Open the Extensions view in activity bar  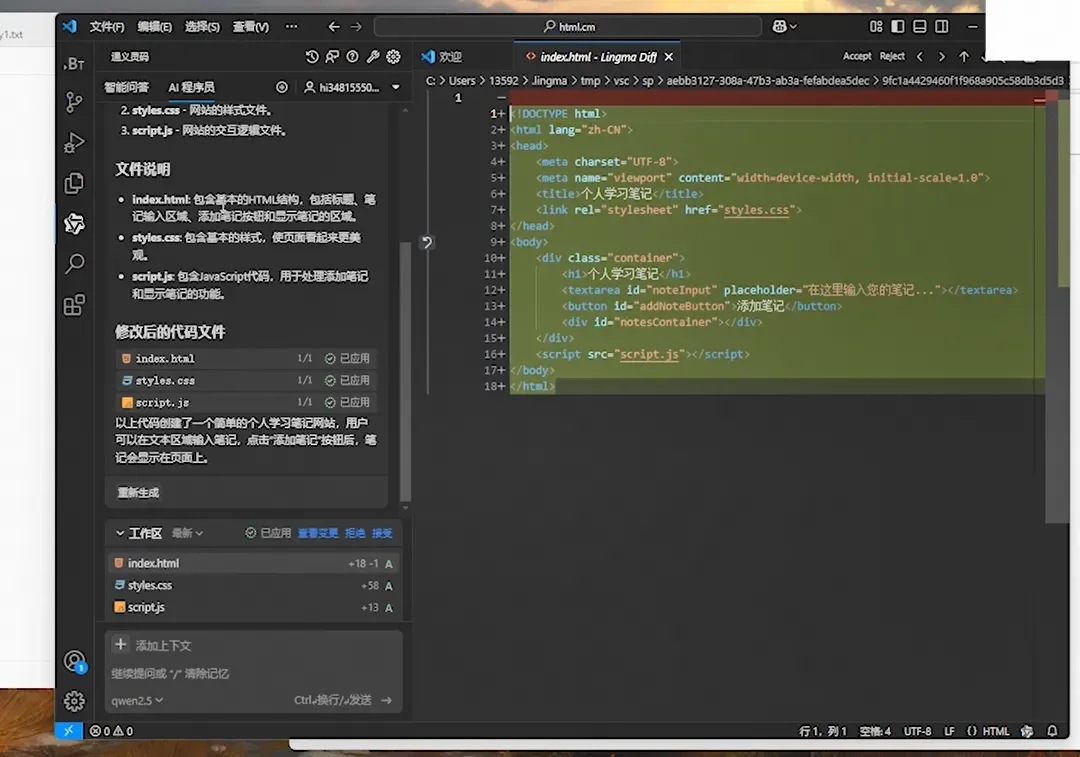74,305
